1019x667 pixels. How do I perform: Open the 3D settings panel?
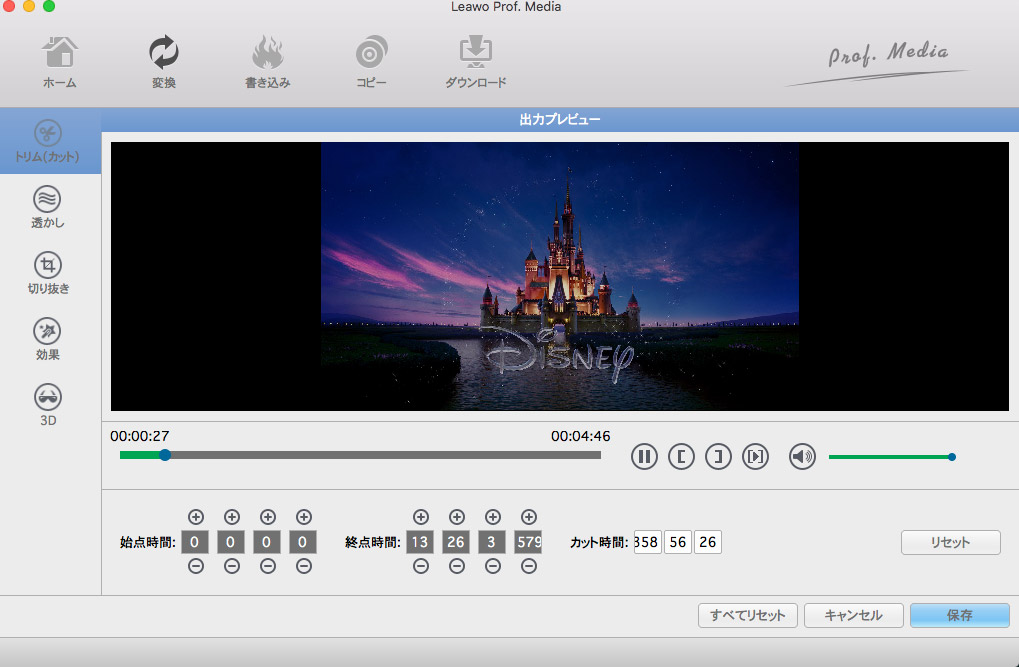(48, 405)
